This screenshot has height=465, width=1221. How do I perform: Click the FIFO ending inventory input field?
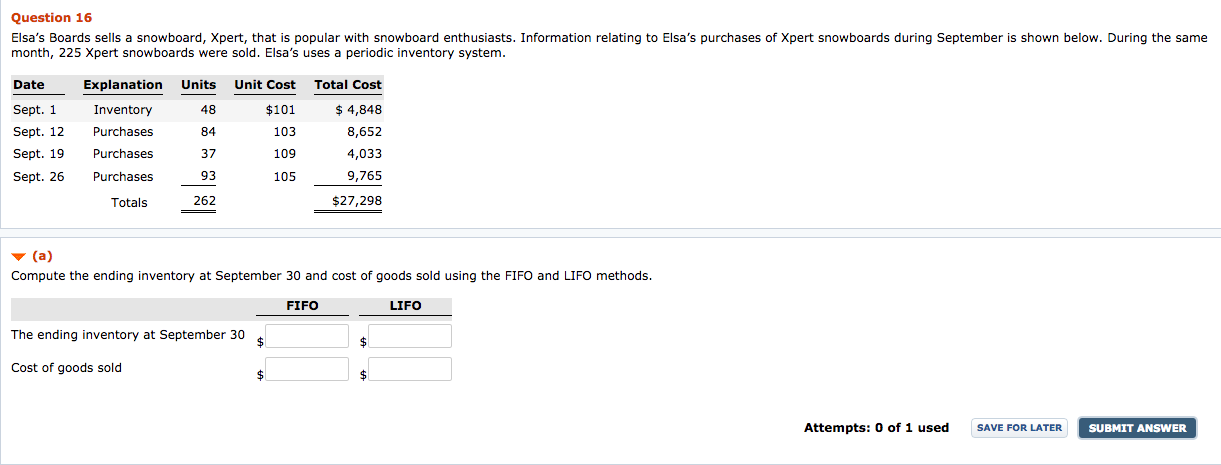(x=307, y=336)
